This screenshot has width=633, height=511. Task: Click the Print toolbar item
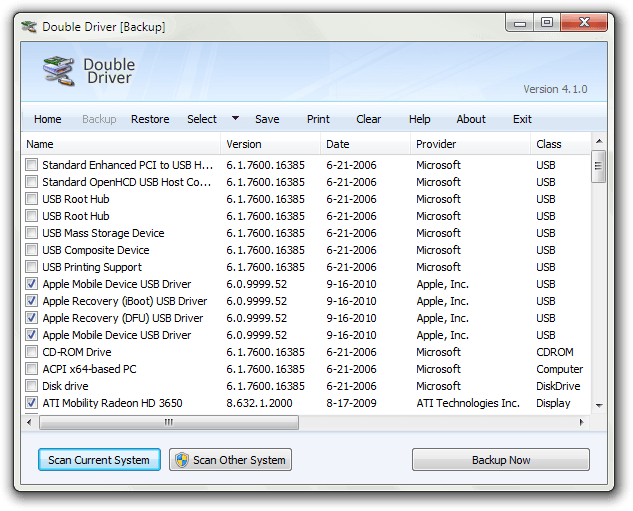[318, 119]
